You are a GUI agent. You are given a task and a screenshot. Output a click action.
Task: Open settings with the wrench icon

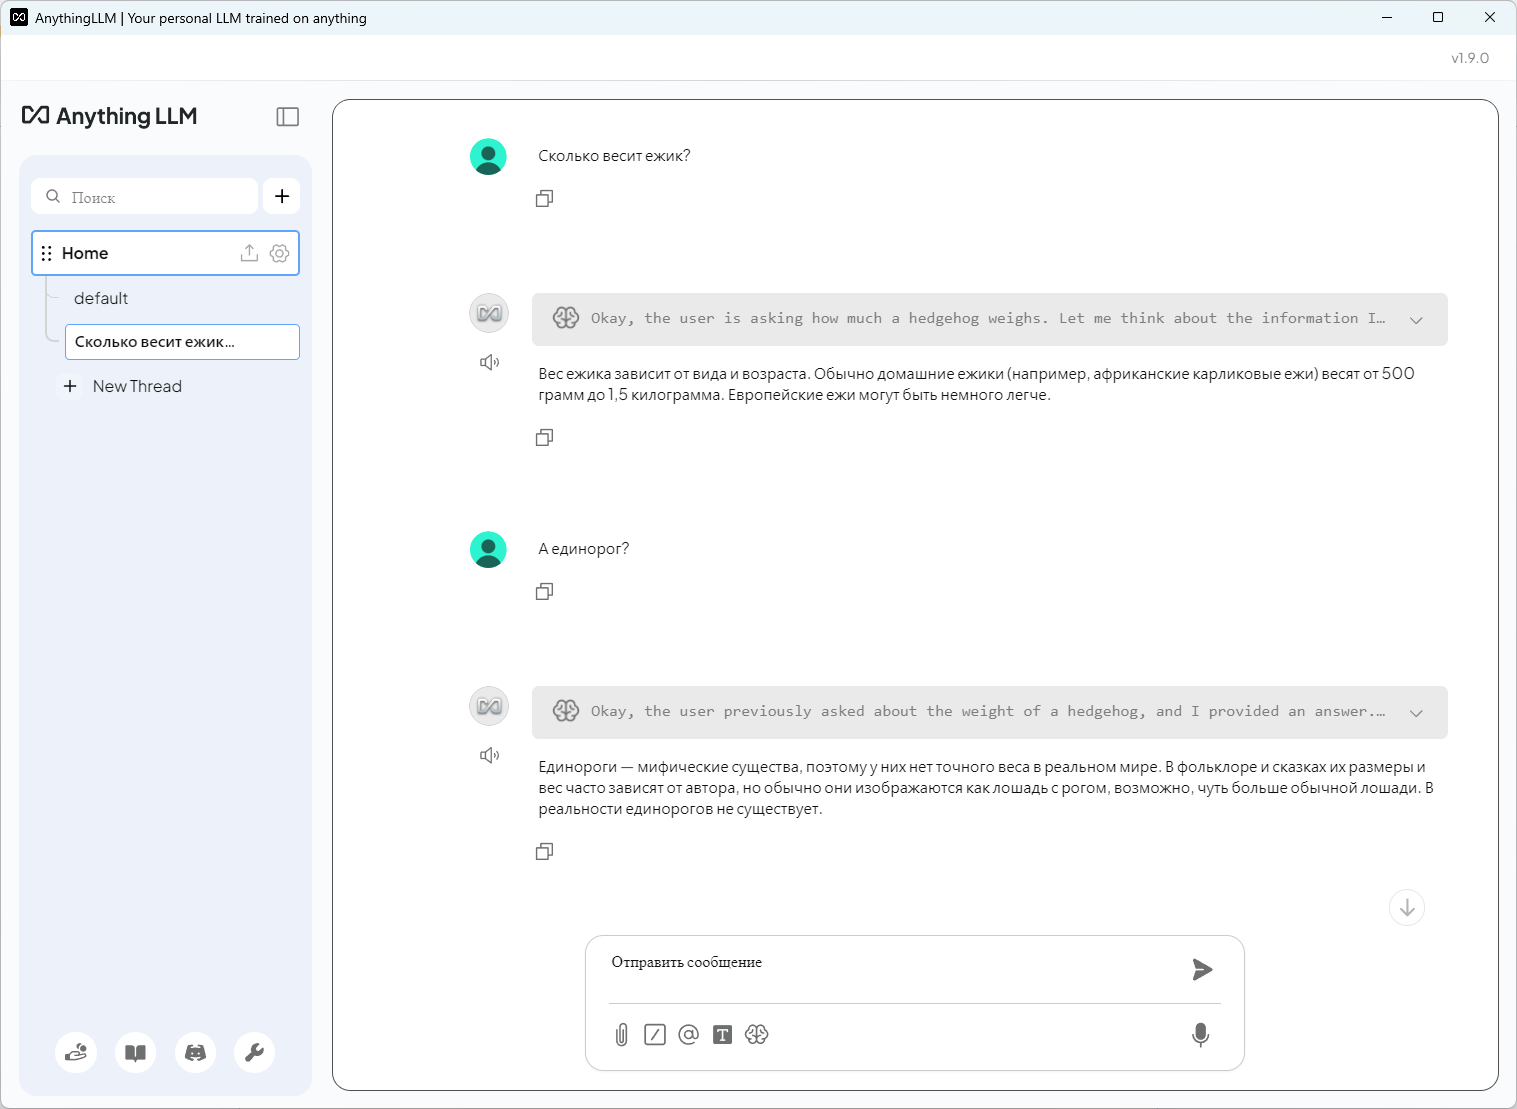point(254,1052)
